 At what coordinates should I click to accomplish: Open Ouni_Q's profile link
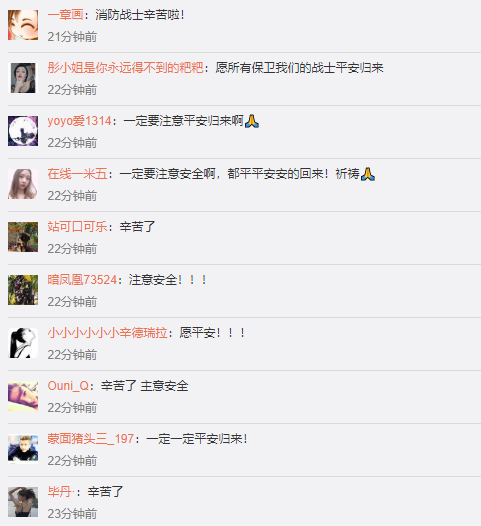[68, 386]
